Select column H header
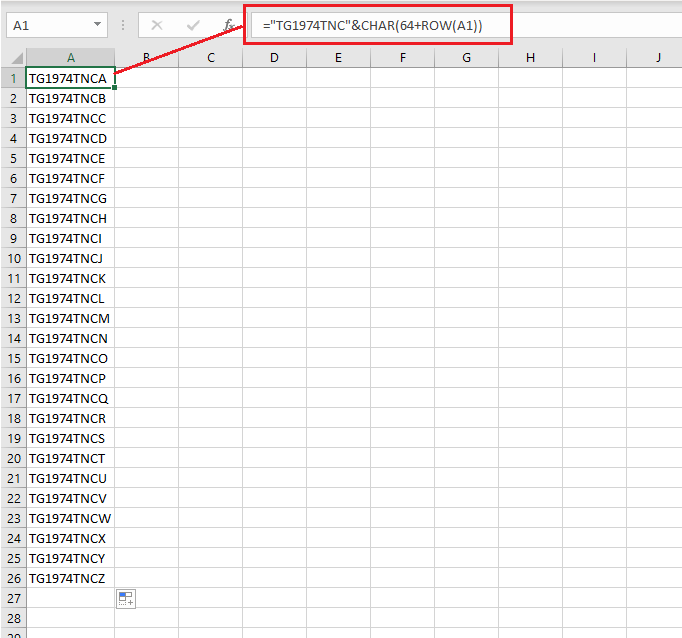The height and width of the screenshot is (638, 682). 530,57
